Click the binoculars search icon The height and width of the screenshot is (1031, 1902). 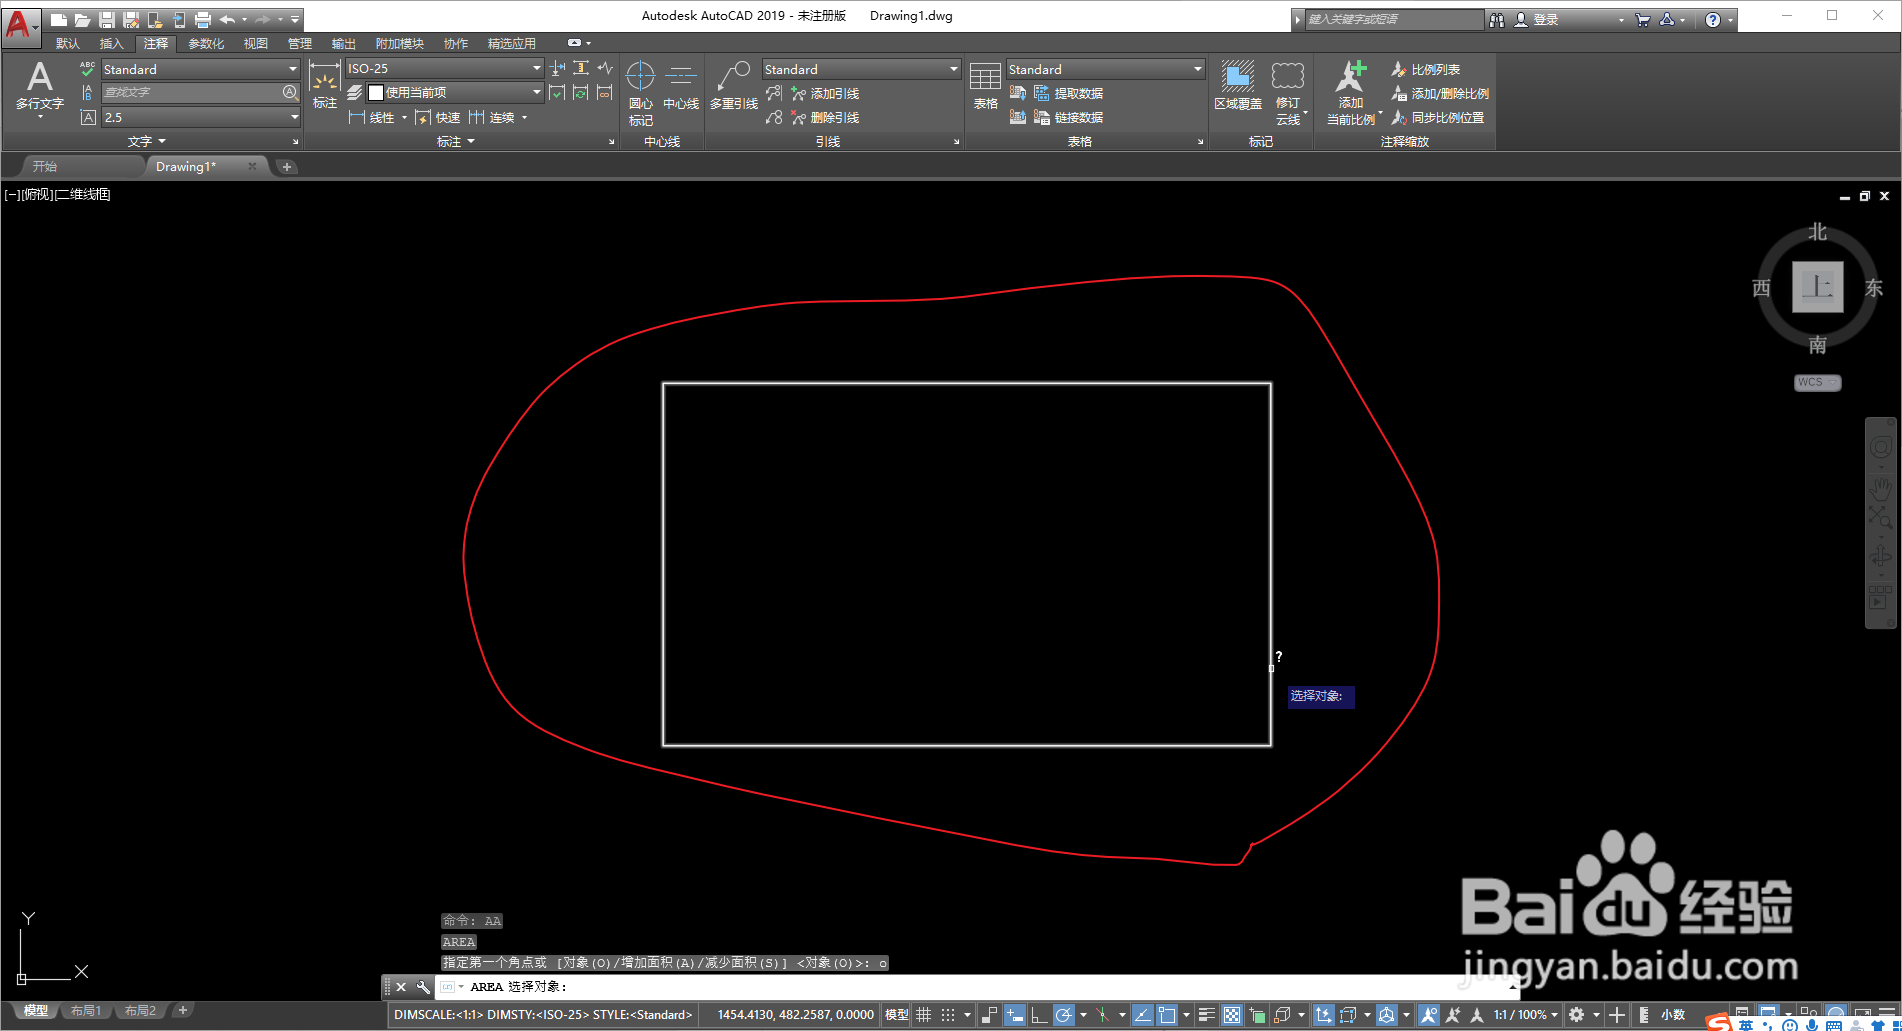(x=1497, y=20)
